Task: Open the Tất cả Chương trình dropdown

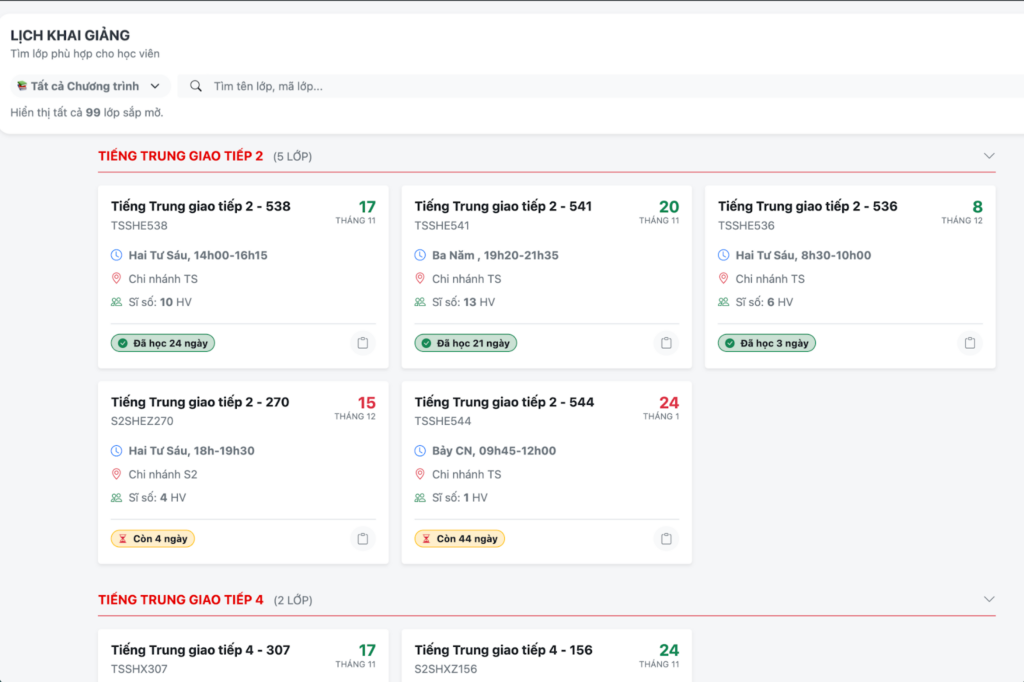Action: tap(90, 86)
